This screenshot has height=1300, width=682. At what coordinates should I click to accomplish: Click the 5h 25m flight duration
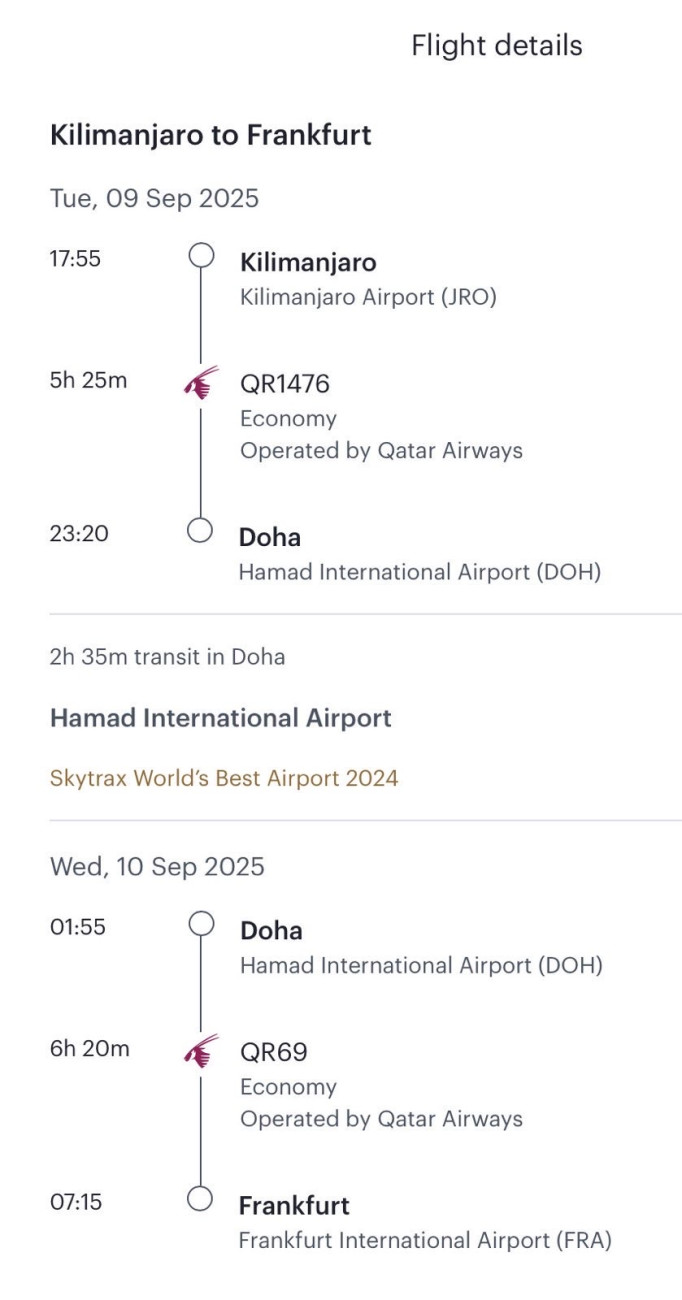[x=88, y=381]
